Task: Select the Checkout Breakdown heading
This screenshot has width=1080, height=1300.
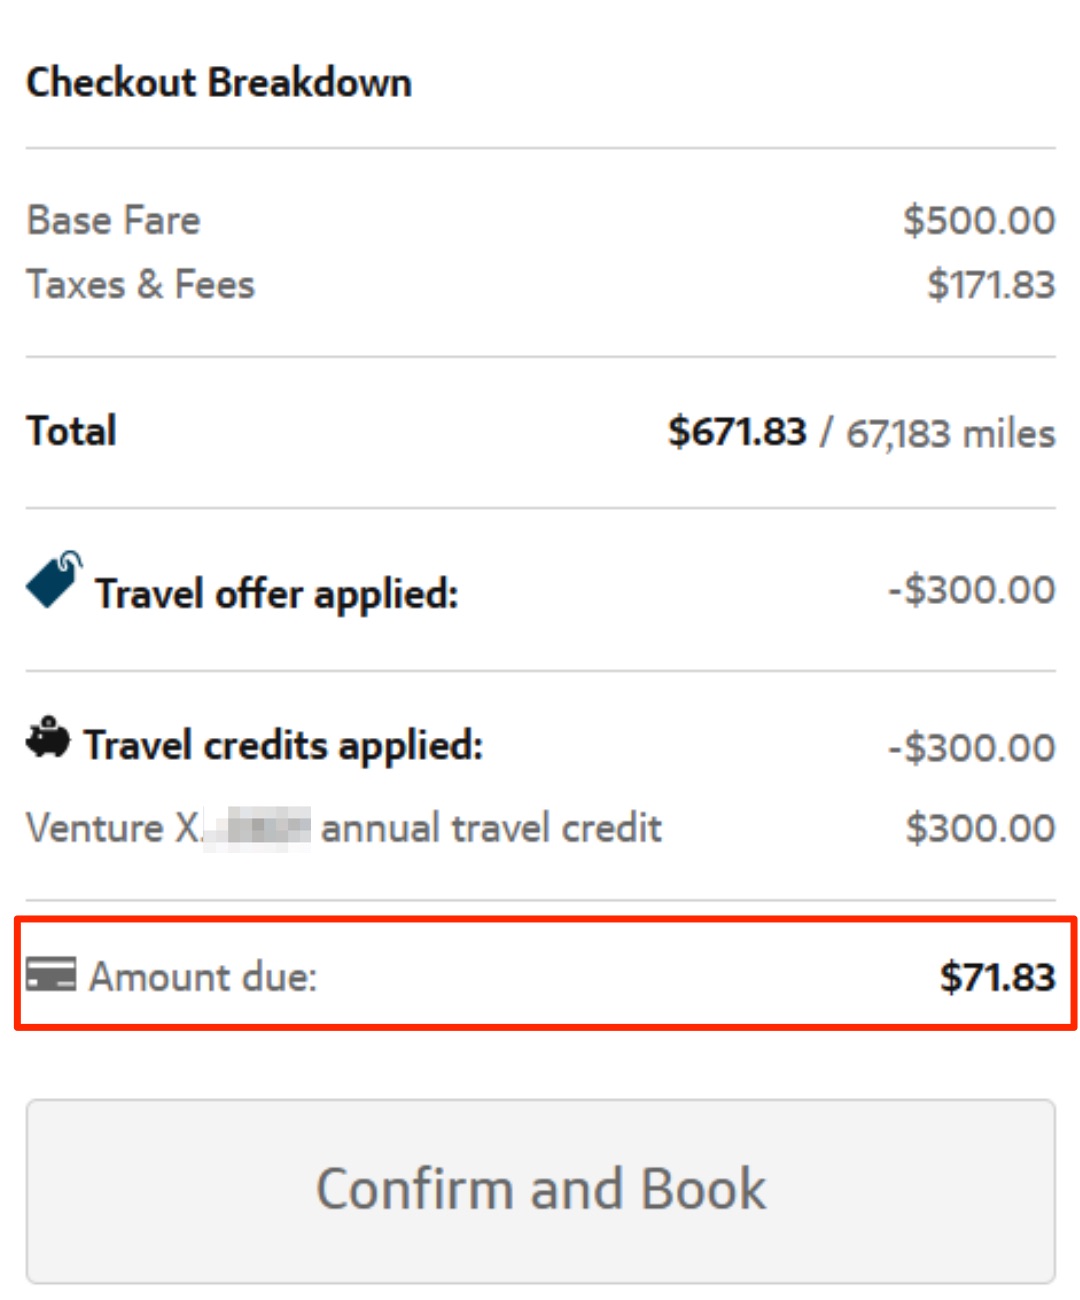Action: click(x=220, y=83)
